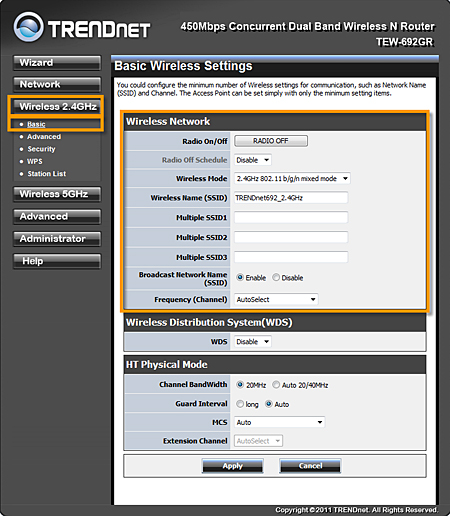Open the Wireless 5GHz menu
The width and height of the screenshot is (450, 516).
point(57,194)
